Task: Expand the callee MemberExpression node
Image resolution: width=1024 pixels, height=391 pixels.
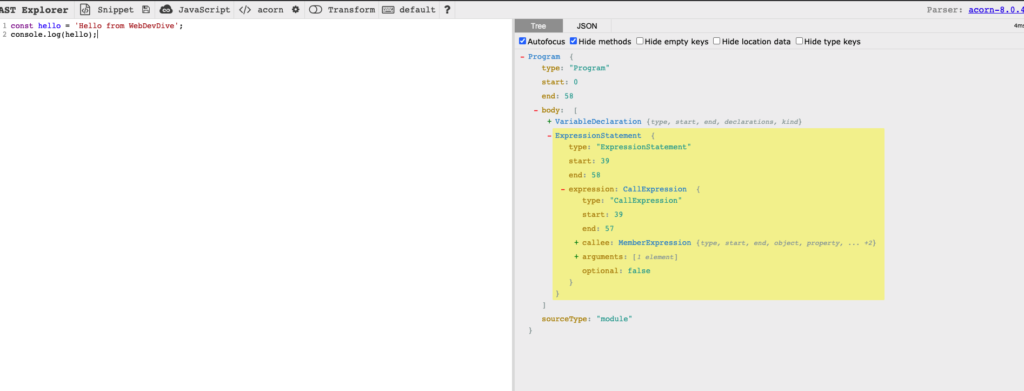Action: (577, 243)
